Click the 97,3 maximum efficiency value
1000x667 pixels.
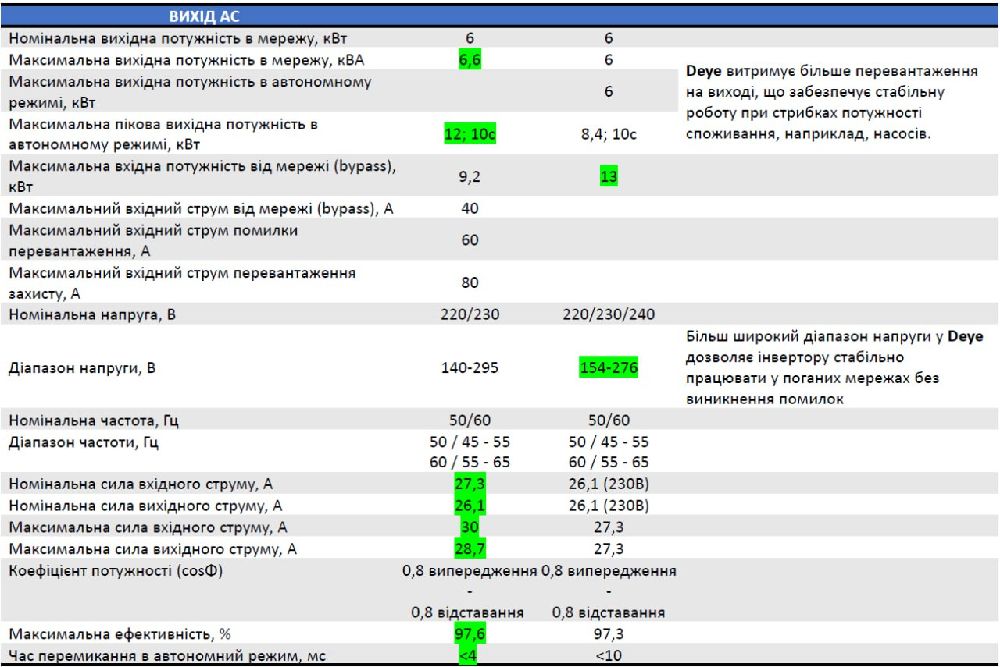click(608, 635)
